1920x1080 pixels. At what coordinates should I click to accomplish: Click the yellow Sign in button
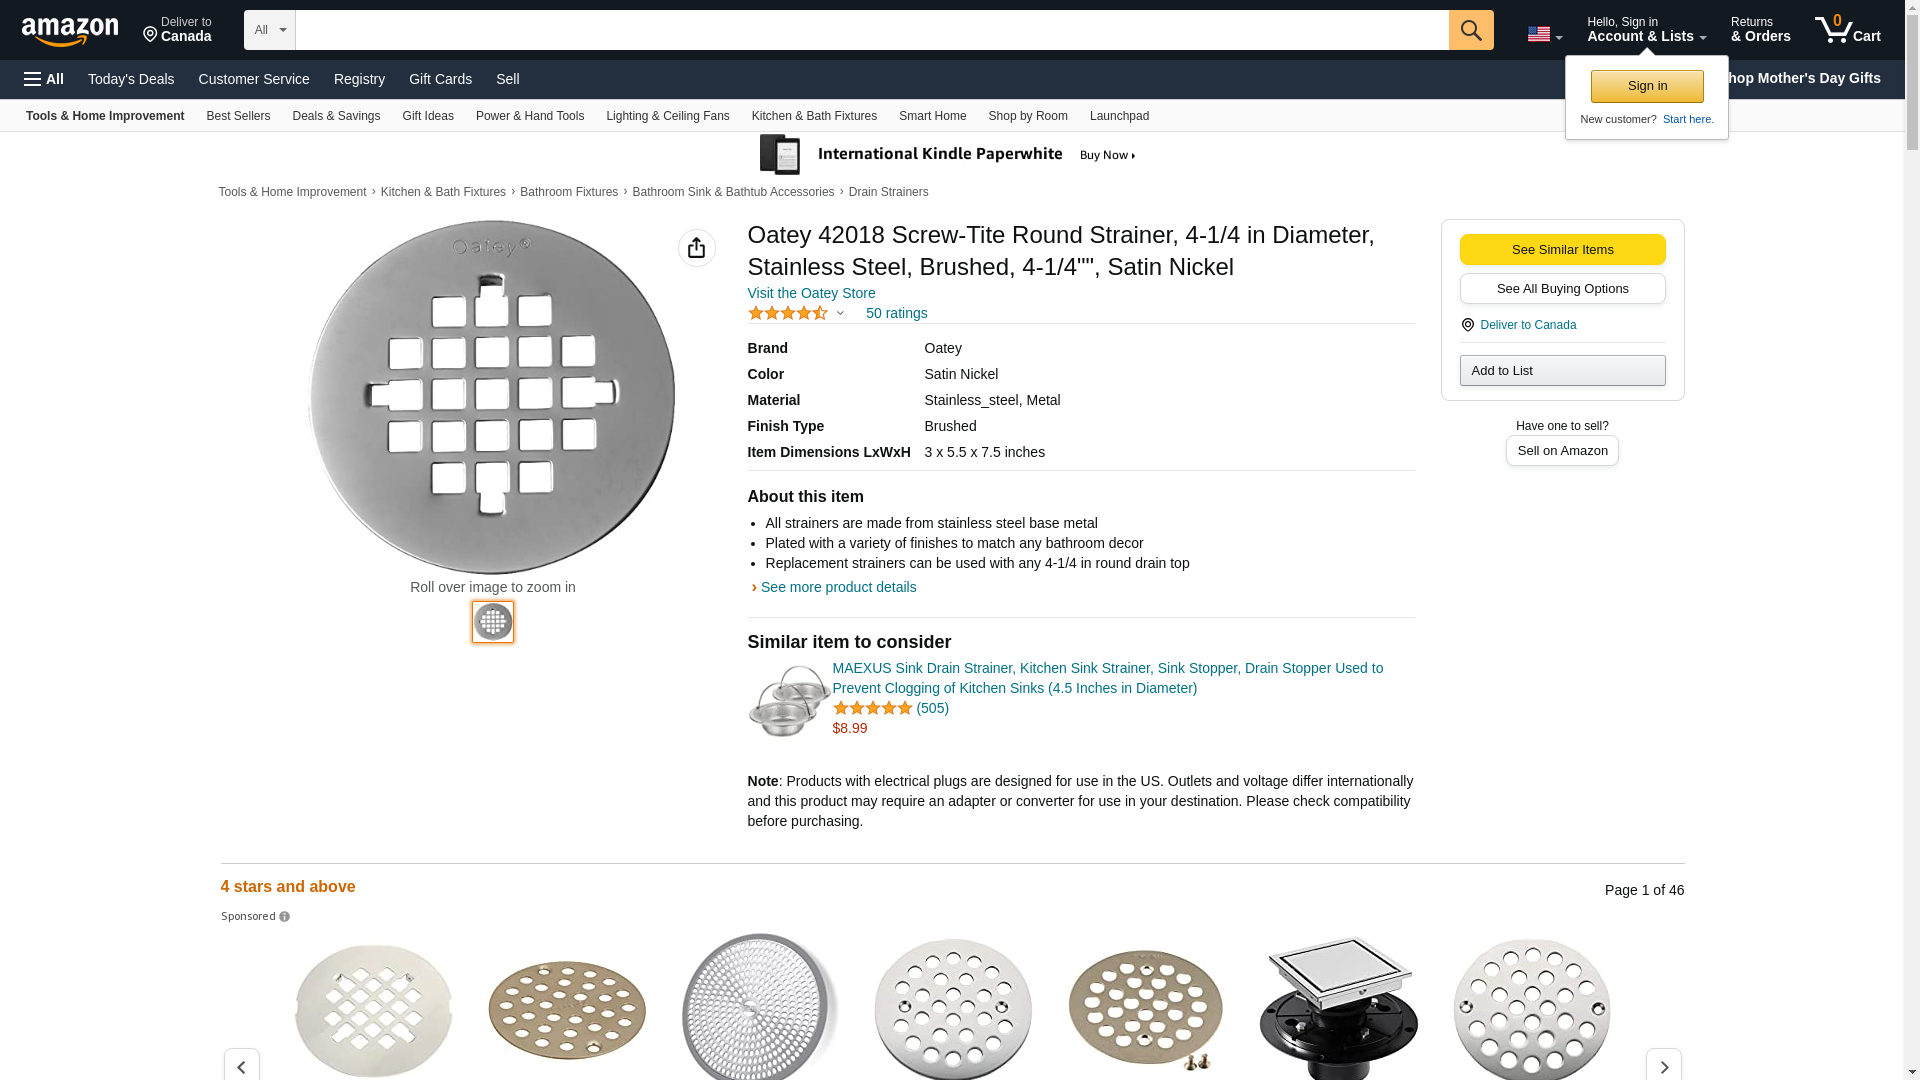(1646, 86)
